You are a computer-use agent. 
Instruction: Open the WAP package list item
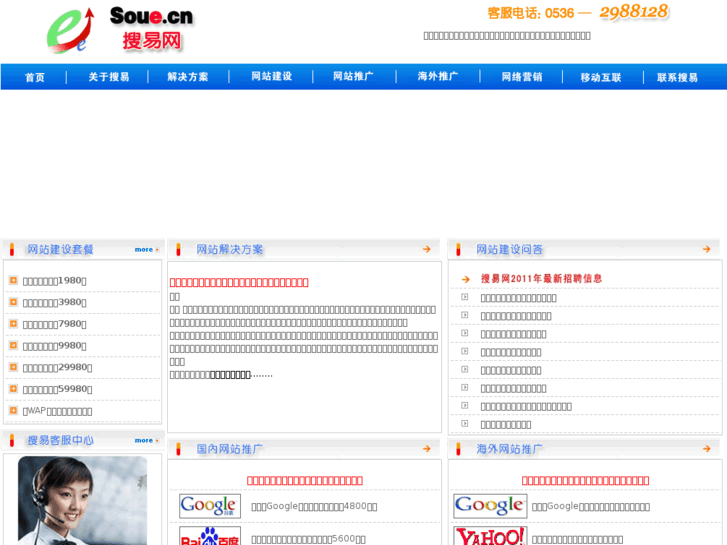57,411
